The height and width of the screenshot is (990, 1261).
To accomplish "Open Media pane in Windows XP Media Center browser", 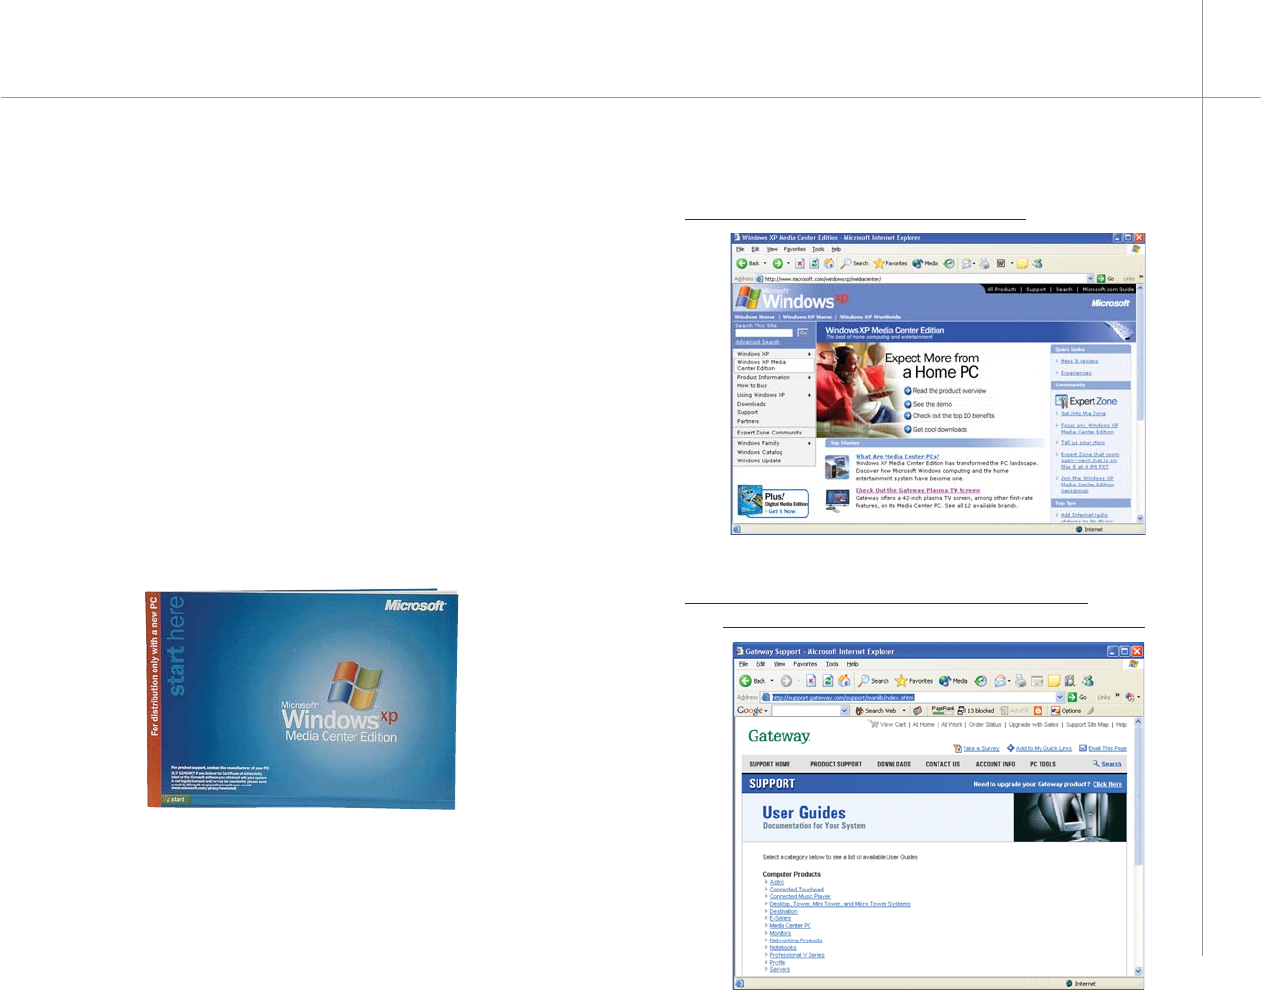I will pyautogui.click(x=925, y=264).
